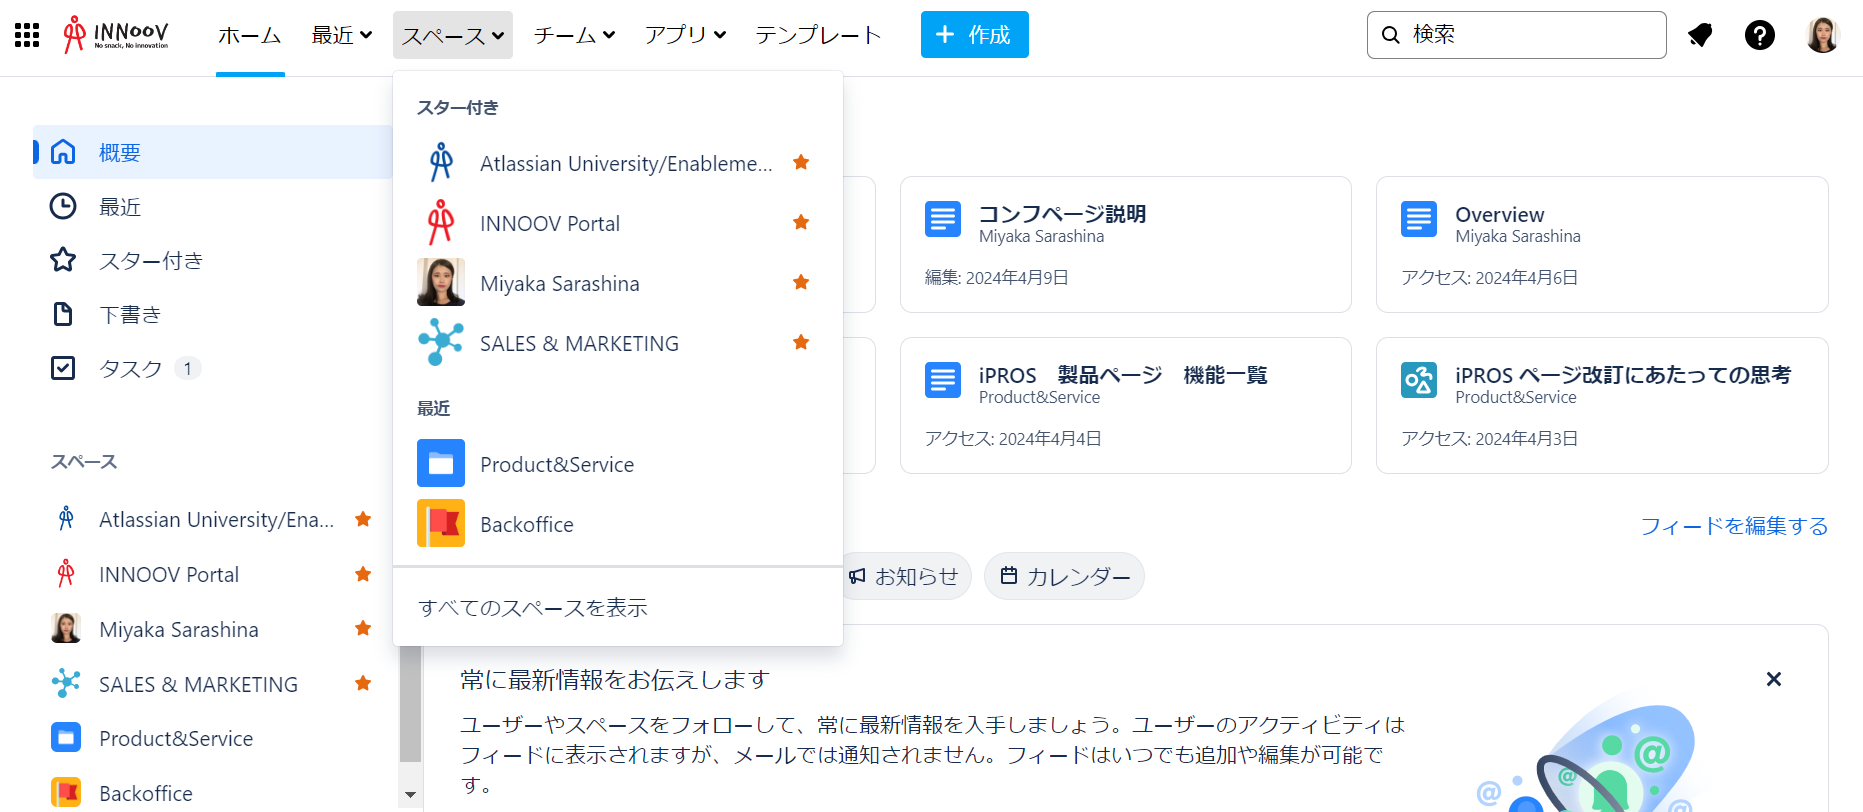Open the help question mark icon
The width and height of the screenshot is (1863, 812).
point(1760,35)
